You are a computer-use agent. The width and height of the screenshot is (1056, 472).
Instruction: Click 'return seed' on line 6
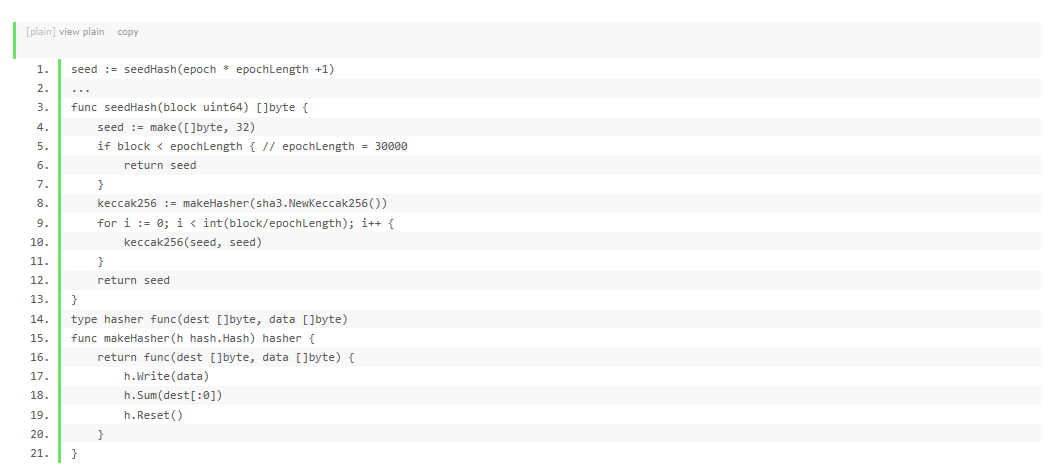[x=160, y=165]
